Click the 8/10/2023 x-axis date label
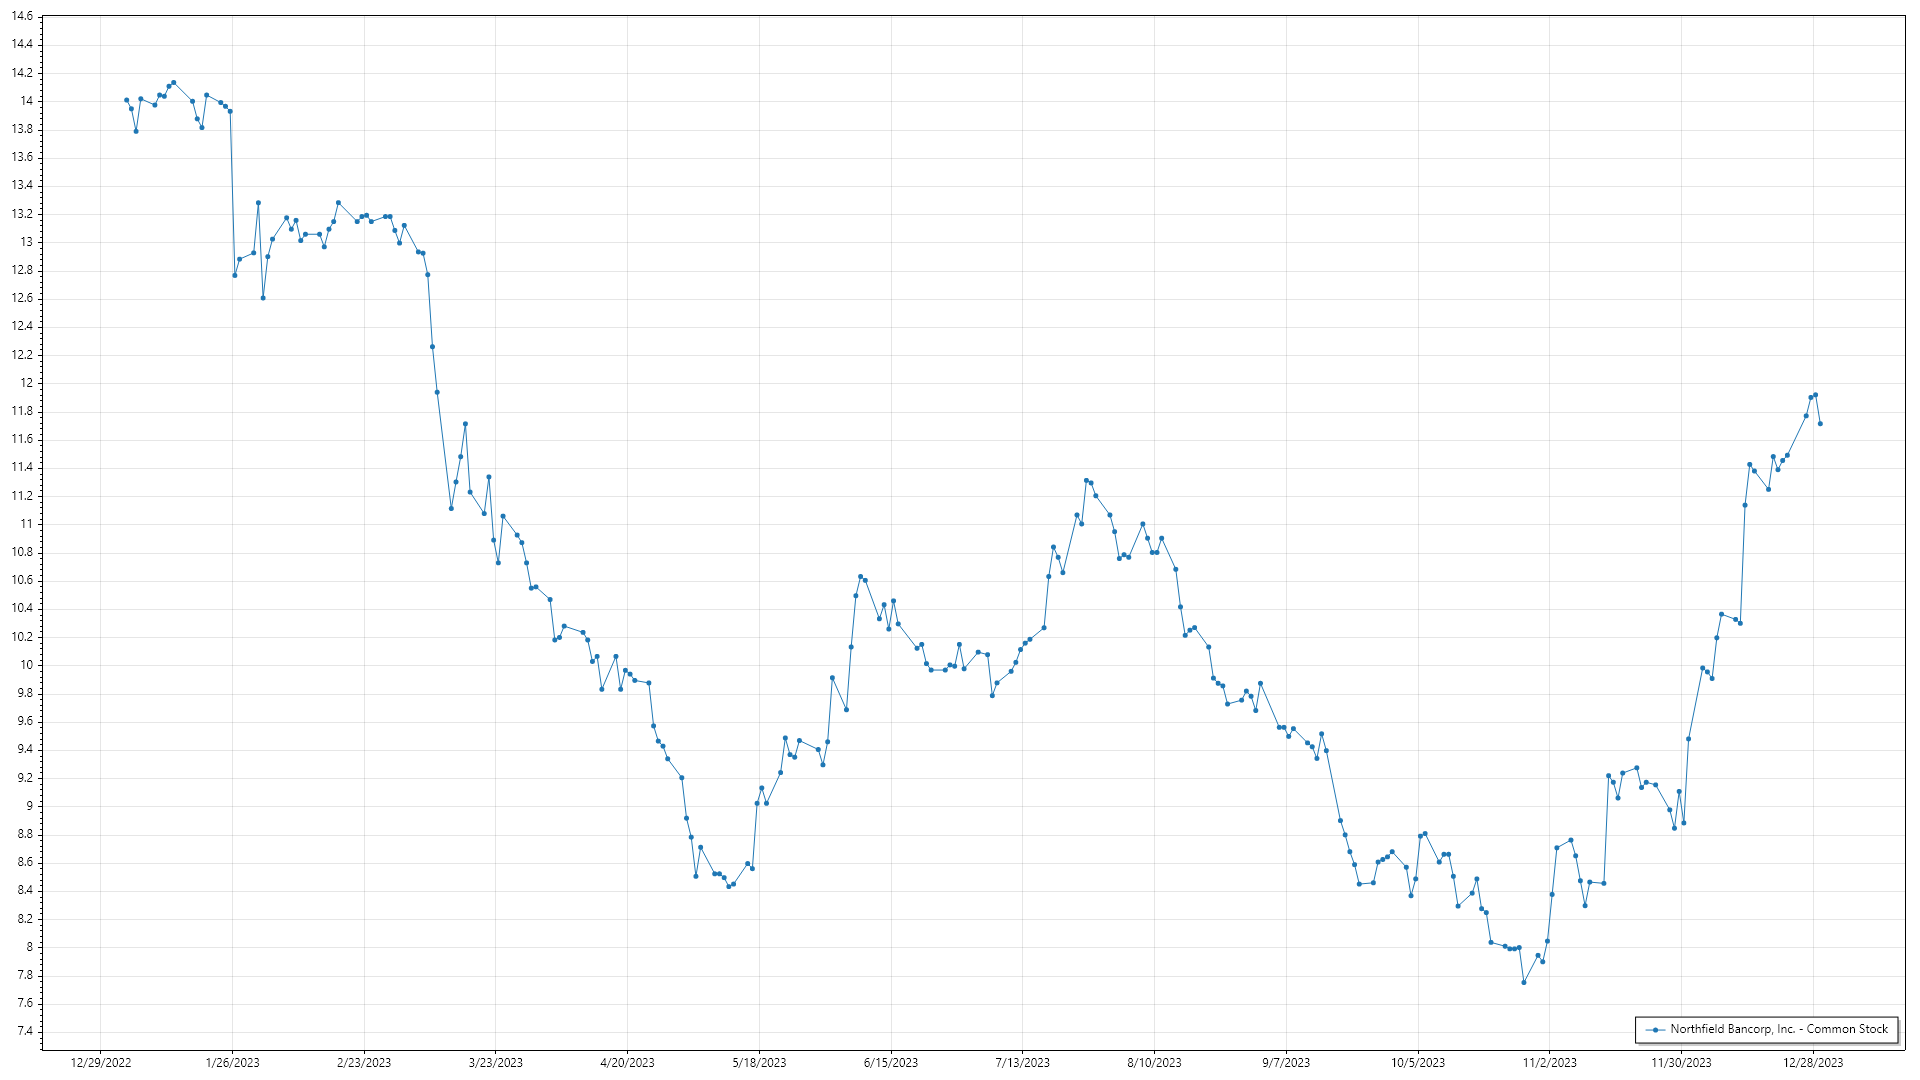Screen dimensions: 1920x1080 pyautogui.click(x=1154, y=1063)
